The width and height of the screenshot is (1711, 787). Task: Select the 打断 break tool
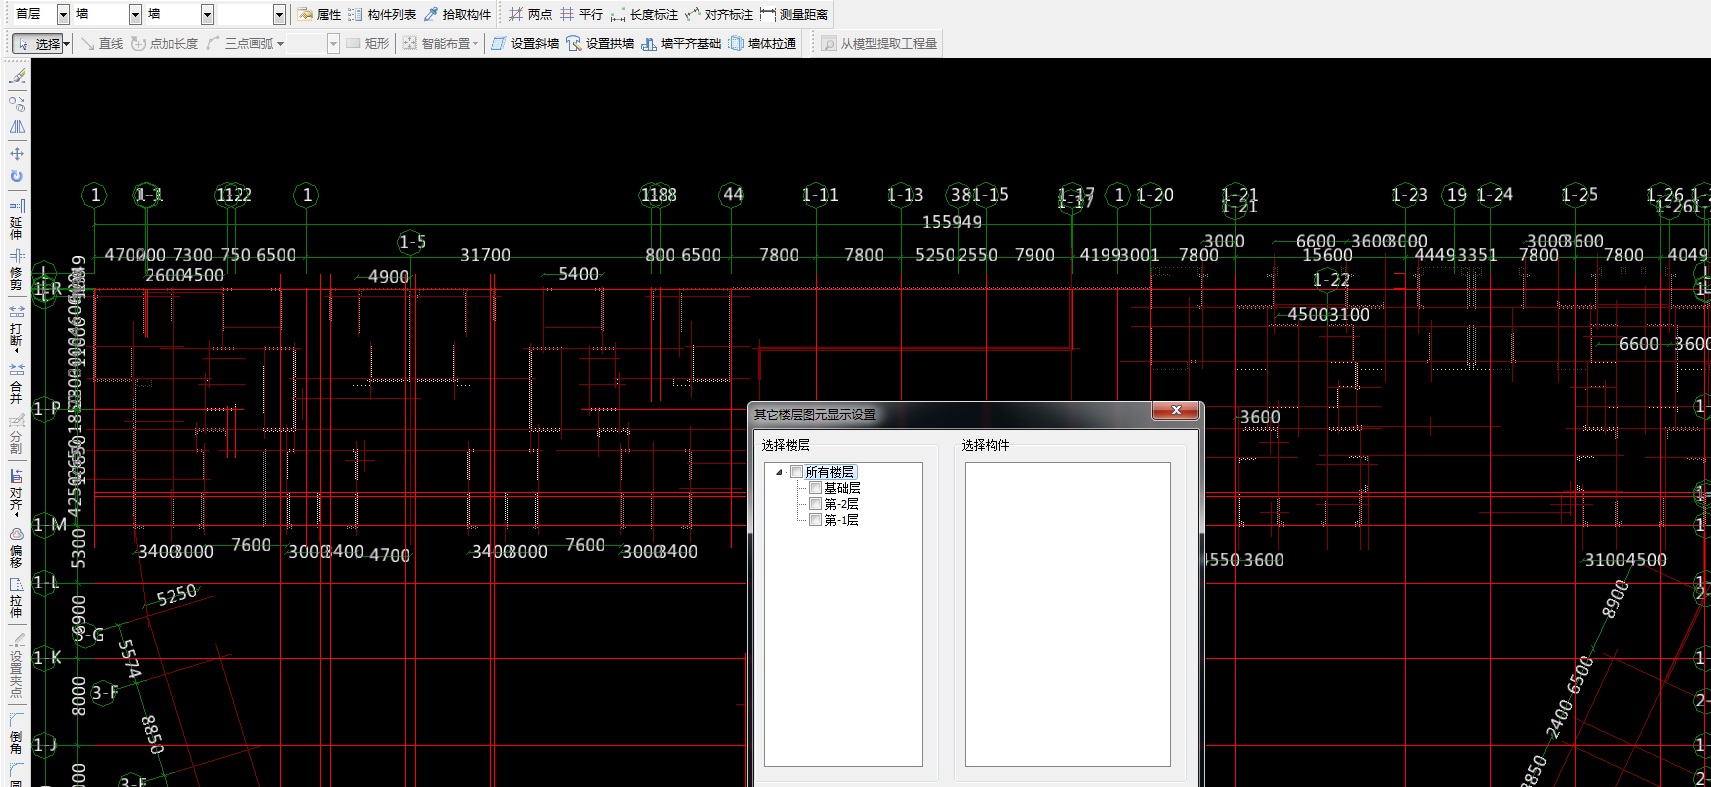[x=17, y=329]
